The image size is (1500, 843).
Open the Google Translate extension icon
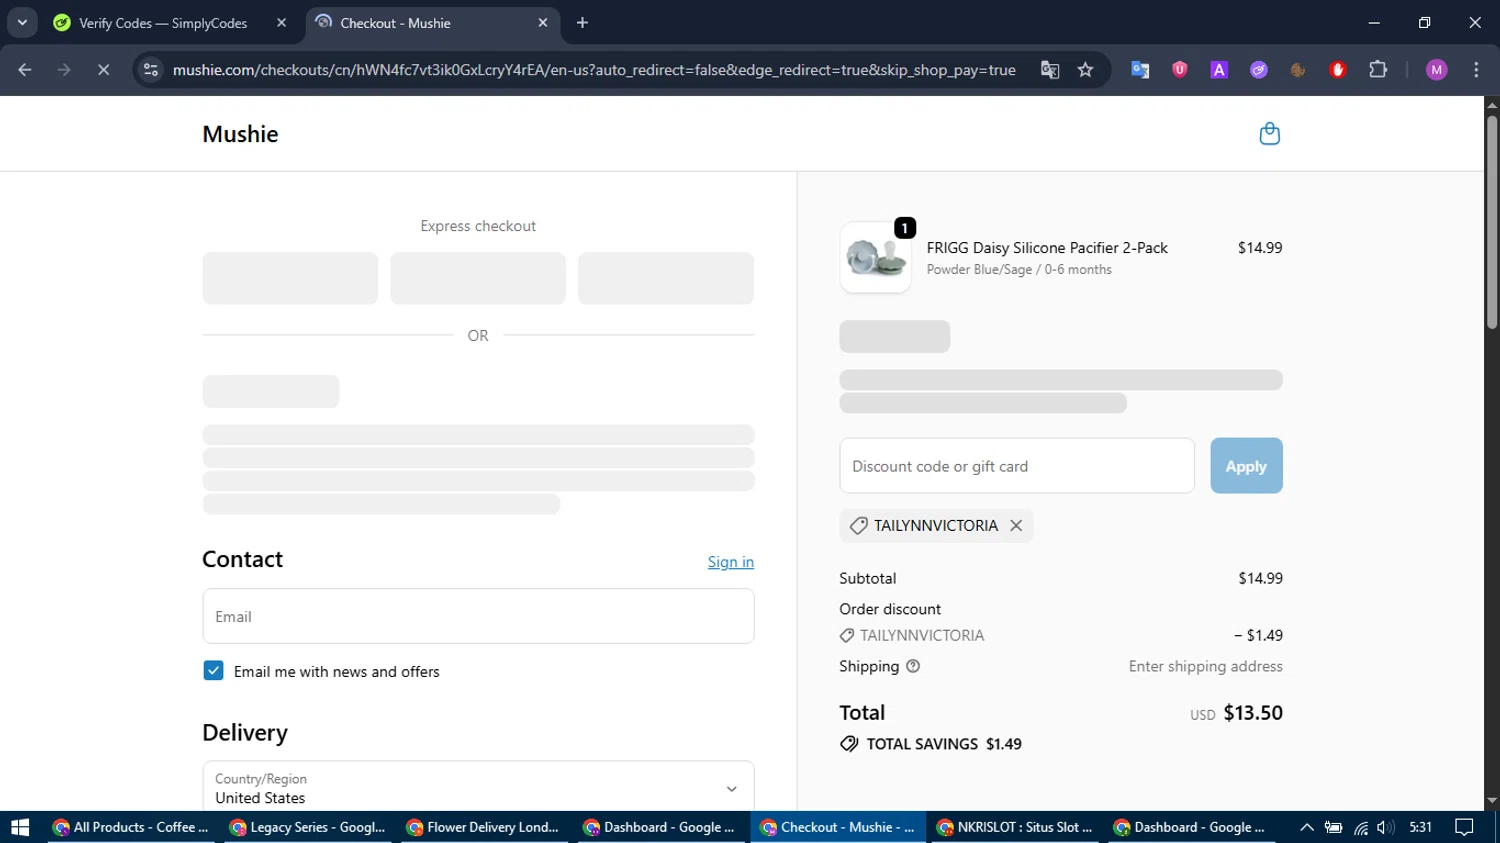point(1140,70)
